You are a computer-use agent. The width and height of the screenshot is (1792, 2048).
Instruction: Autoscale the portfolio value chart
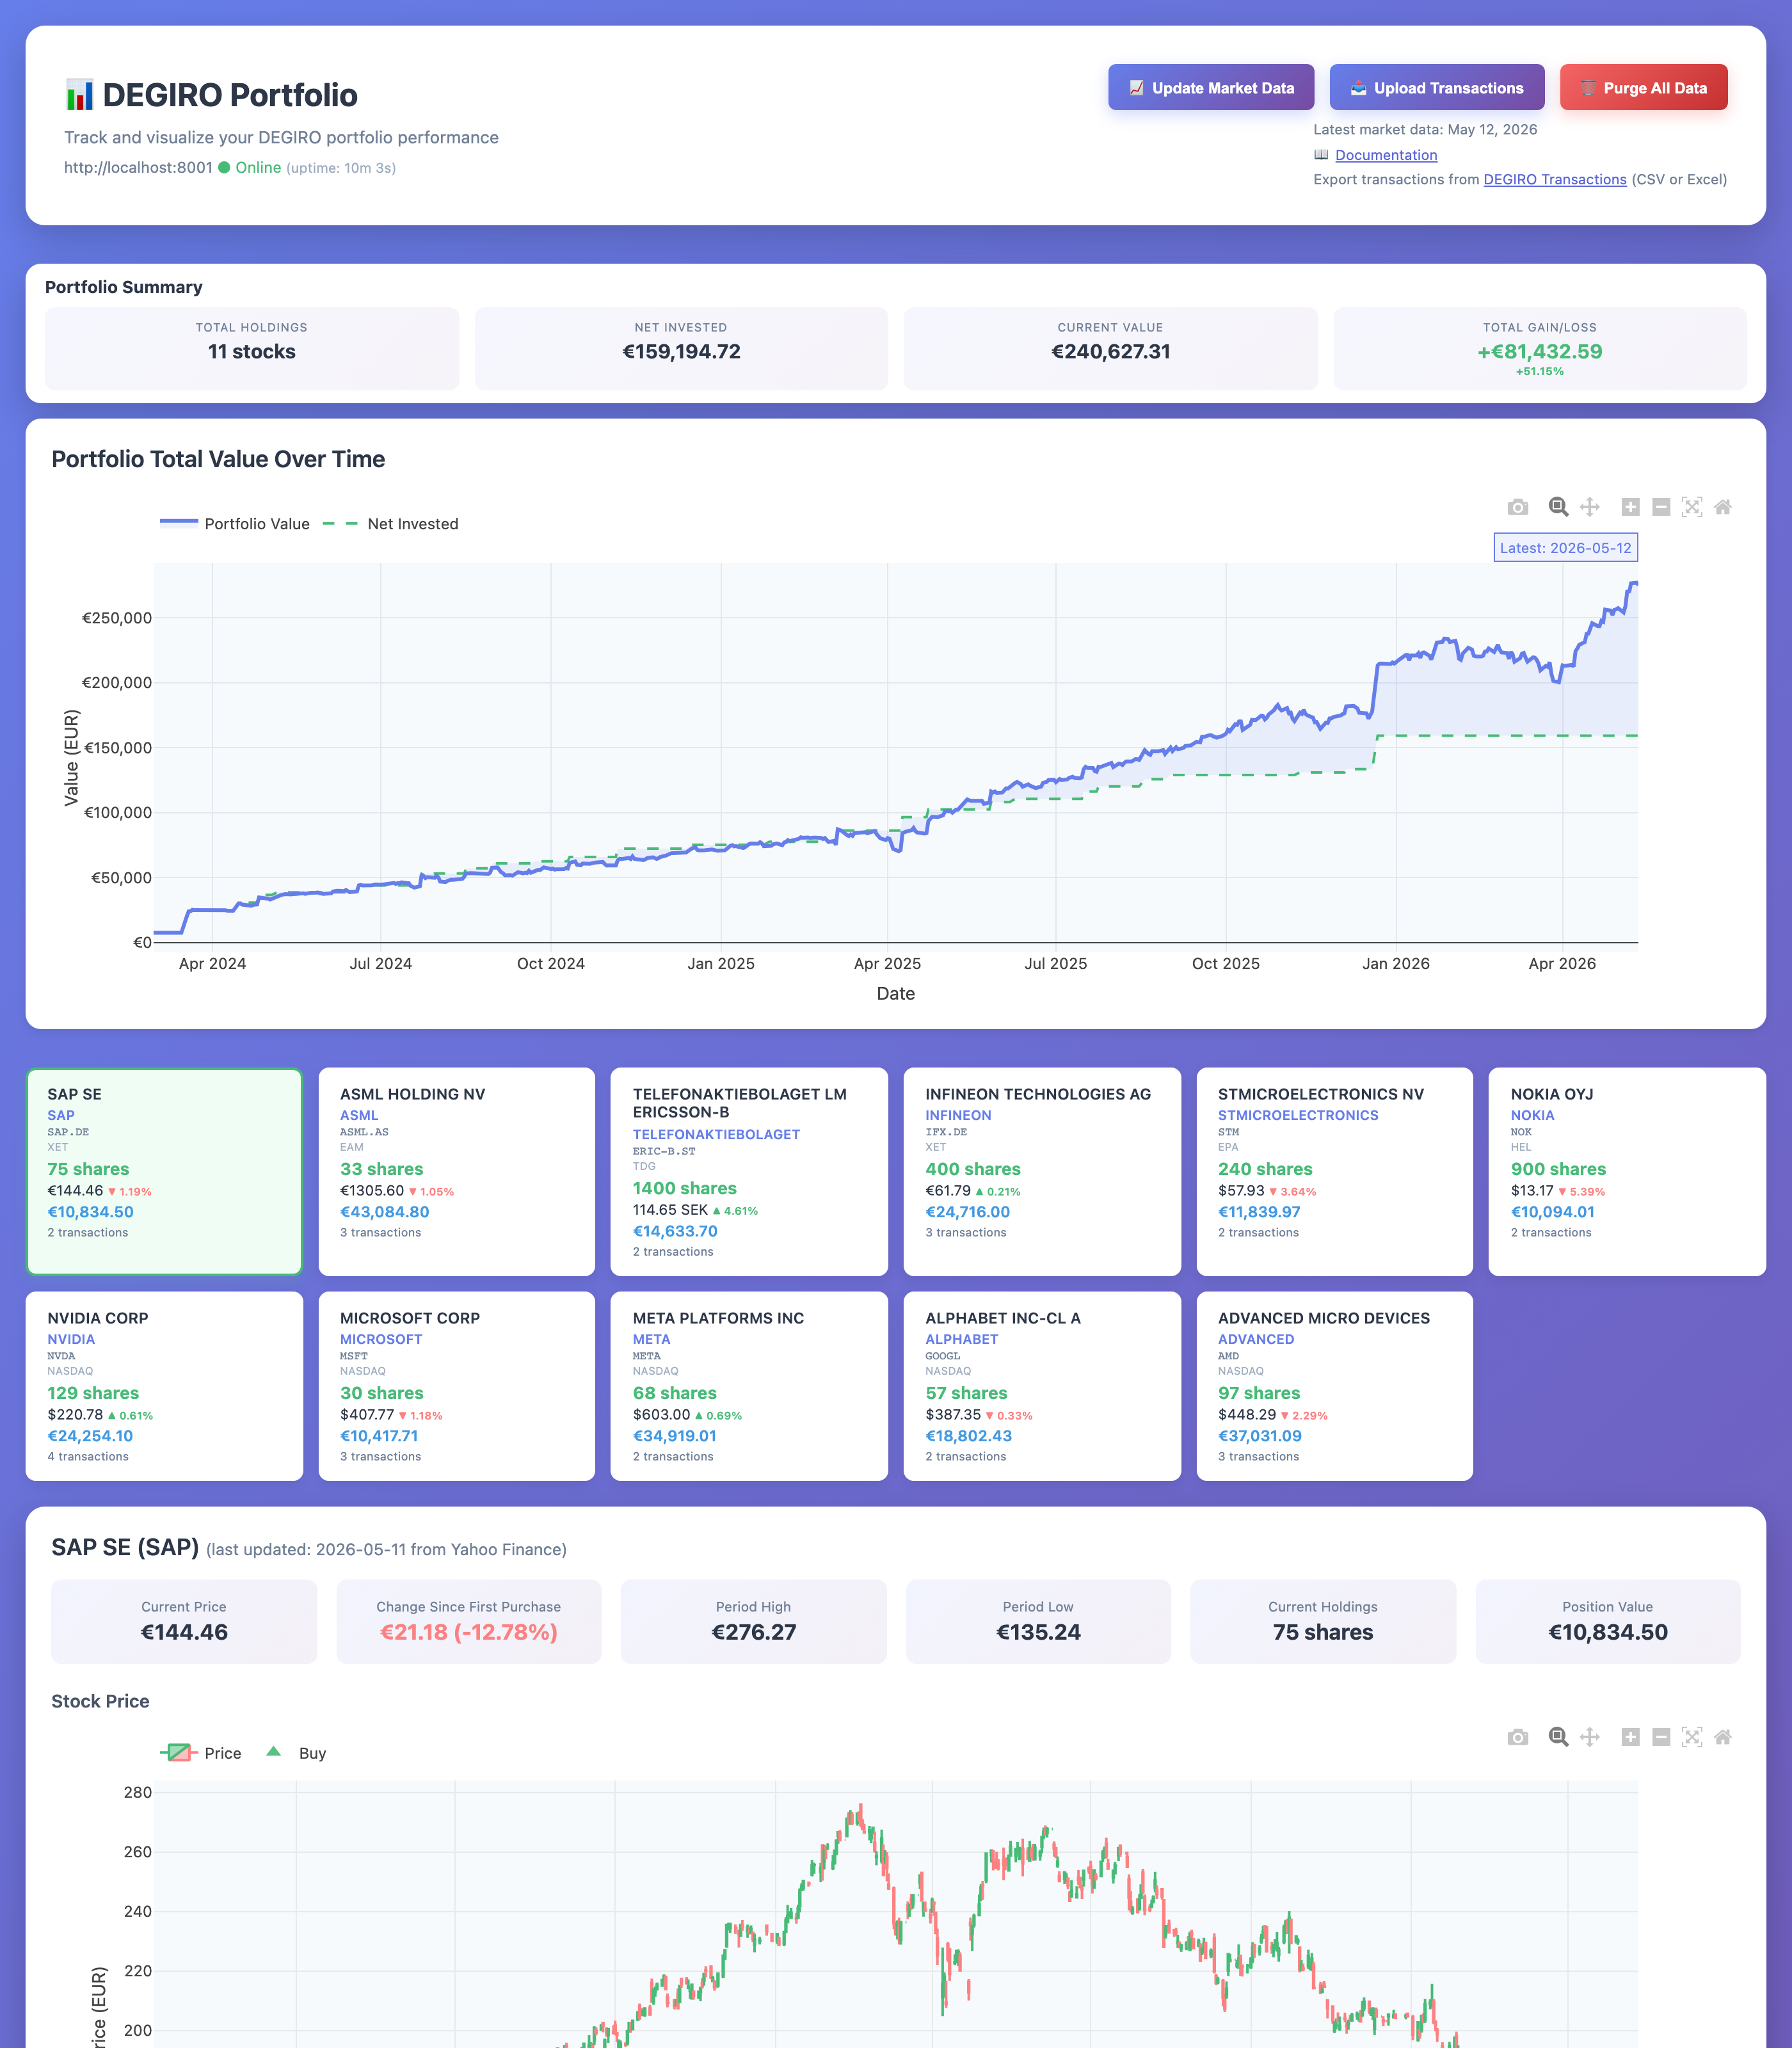pyautogui.click(x=1692, y=507)
